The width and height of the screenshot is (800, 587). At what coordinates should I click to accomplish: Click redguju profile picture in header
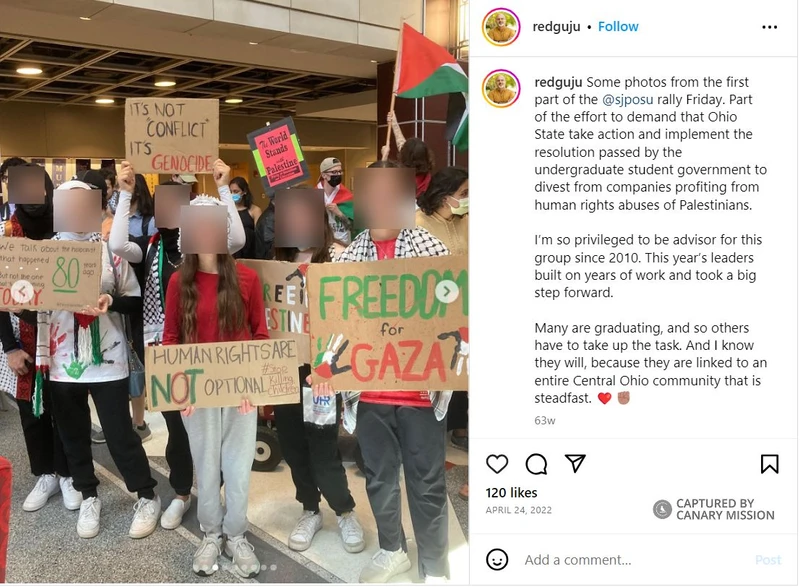coord(501,27)
